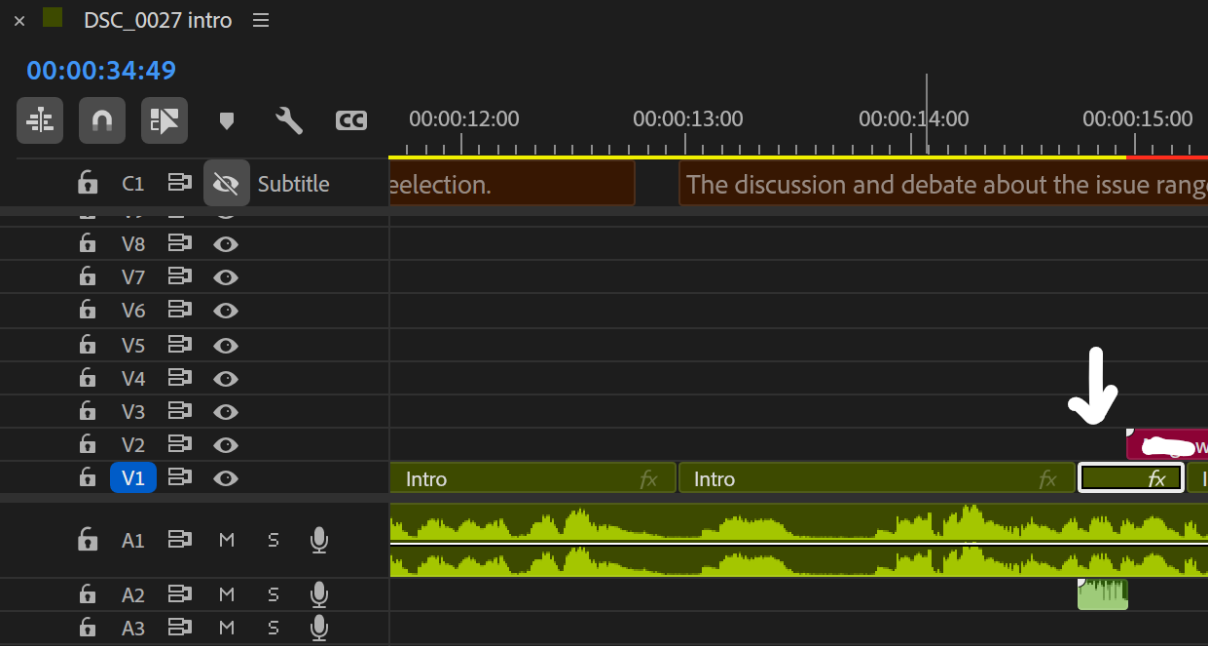Screen dimensions: 1208x646
Task: Lock the A2 audio track
Action: 87,594
